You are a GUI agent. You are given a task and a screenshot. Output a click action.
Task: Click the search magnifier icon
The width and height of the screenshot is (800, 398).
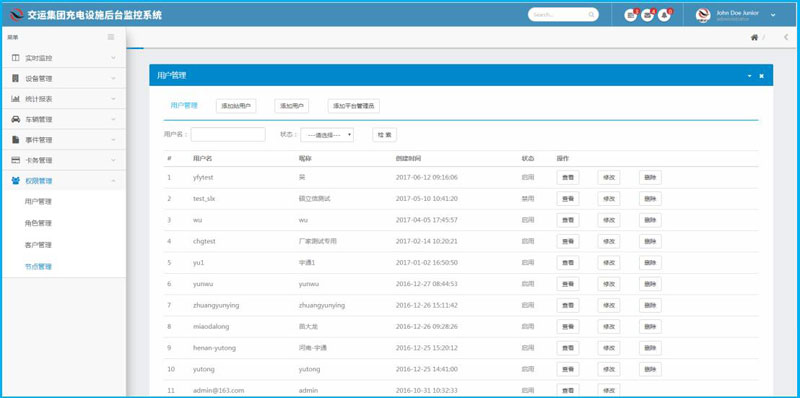pos(591,15)
